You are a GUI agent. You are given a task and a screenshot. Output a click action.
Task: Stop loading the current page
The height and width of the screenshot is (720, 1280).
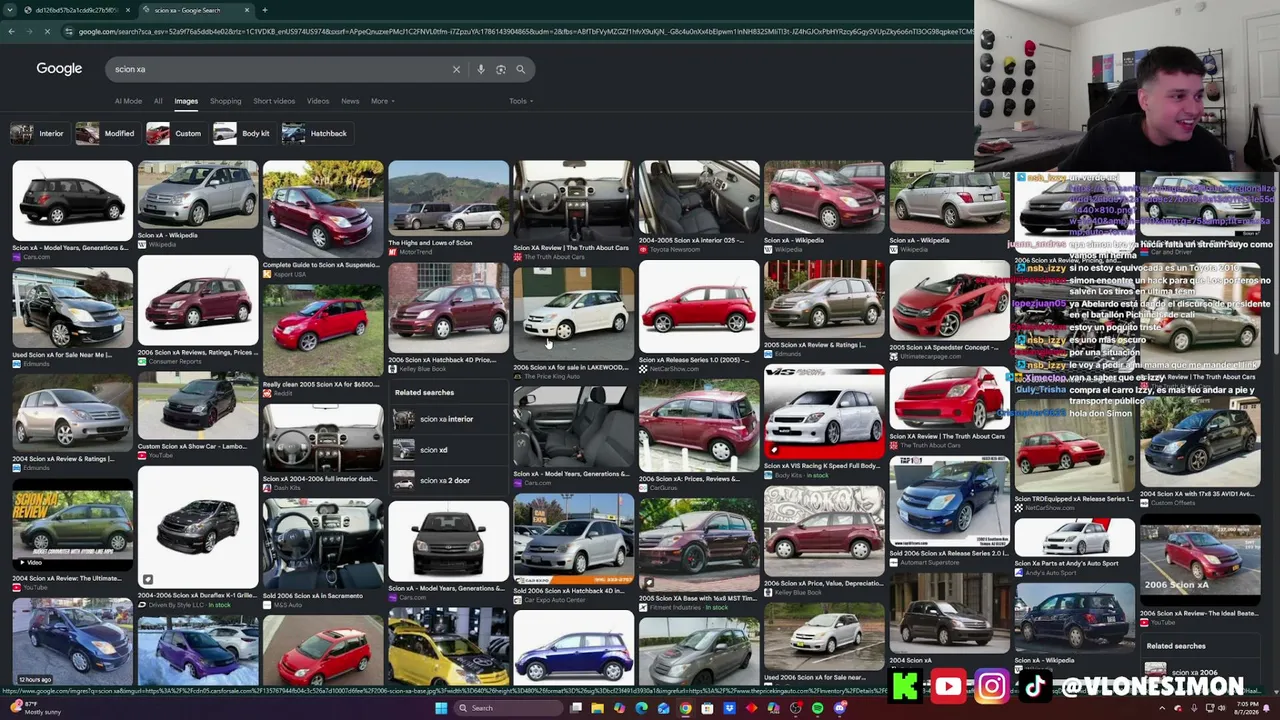pyautogui.click(x=47, y=32)
